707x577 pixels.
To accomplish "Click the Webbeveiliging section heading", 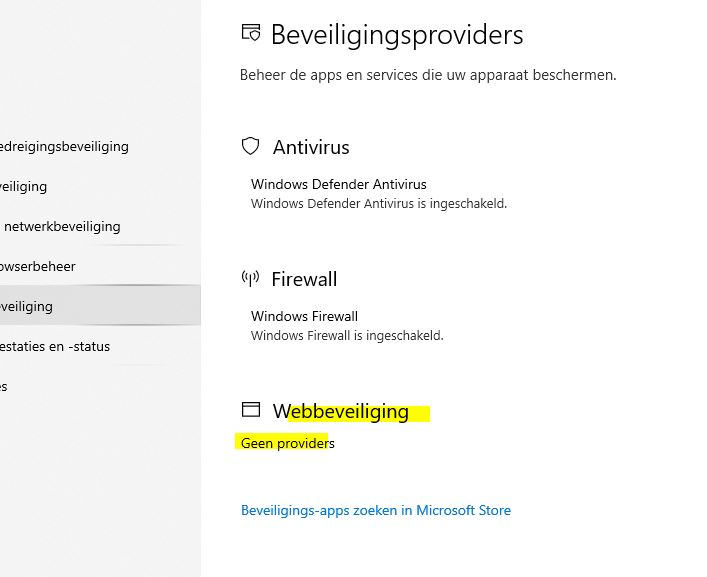I will pyautogui.click(x=340, y=411).
